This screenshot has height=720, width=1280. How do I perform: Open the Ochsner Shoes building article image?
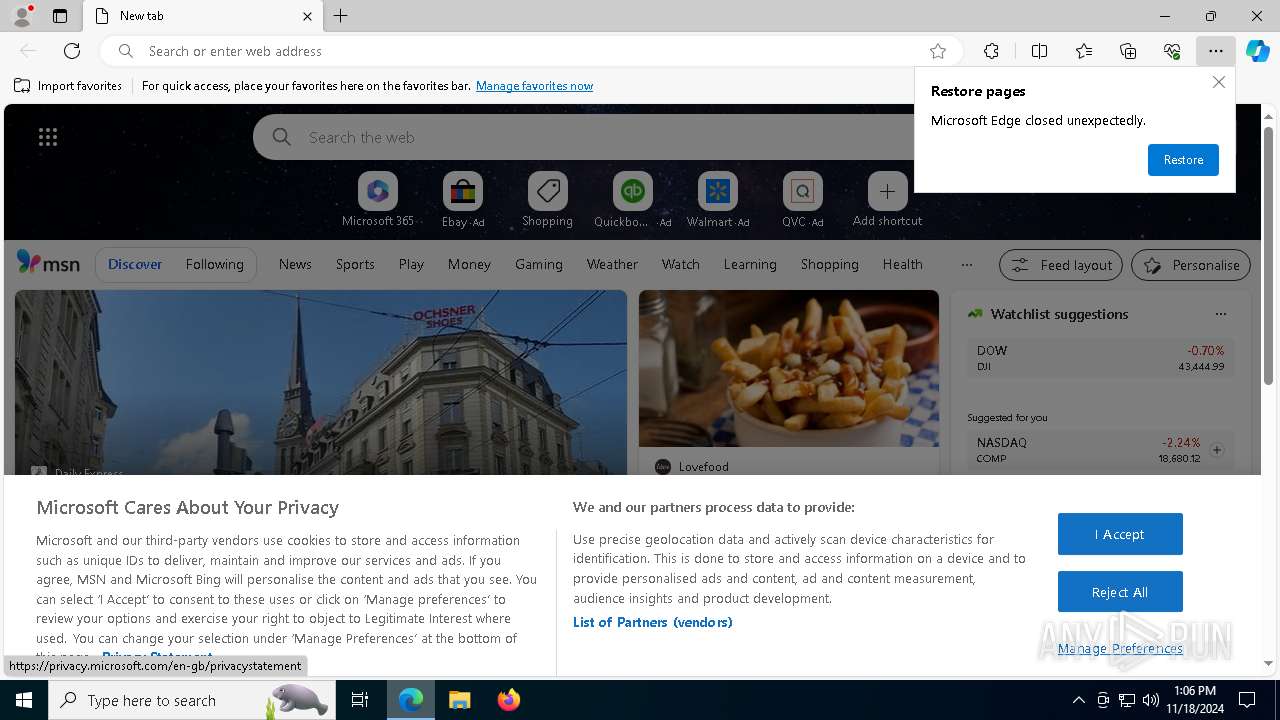321,382
